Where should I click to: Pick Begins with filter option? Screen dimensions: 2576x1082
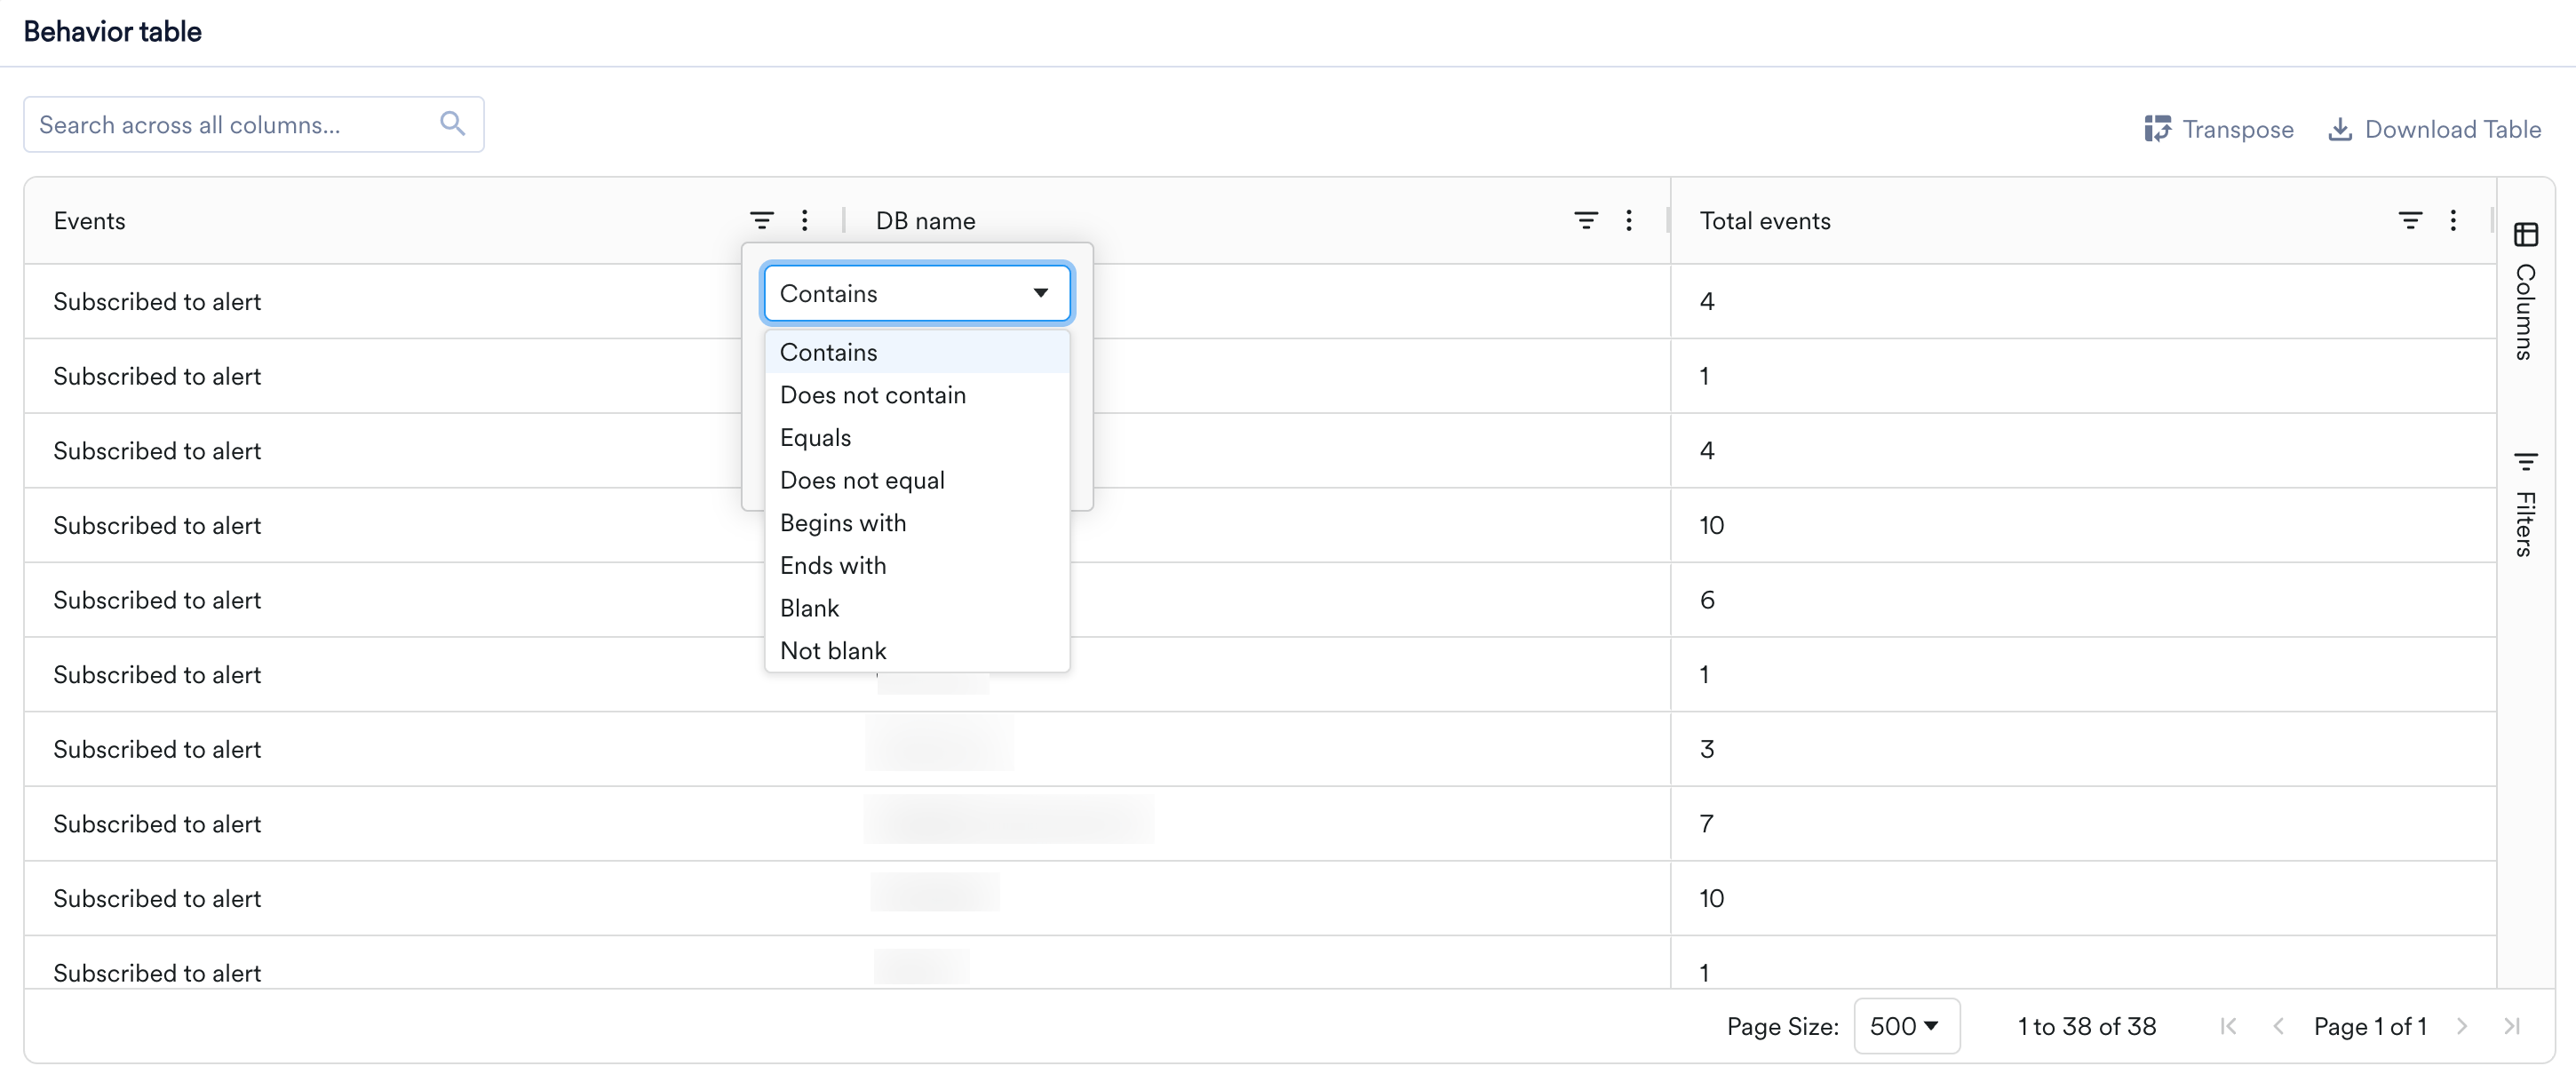[917, 523]
